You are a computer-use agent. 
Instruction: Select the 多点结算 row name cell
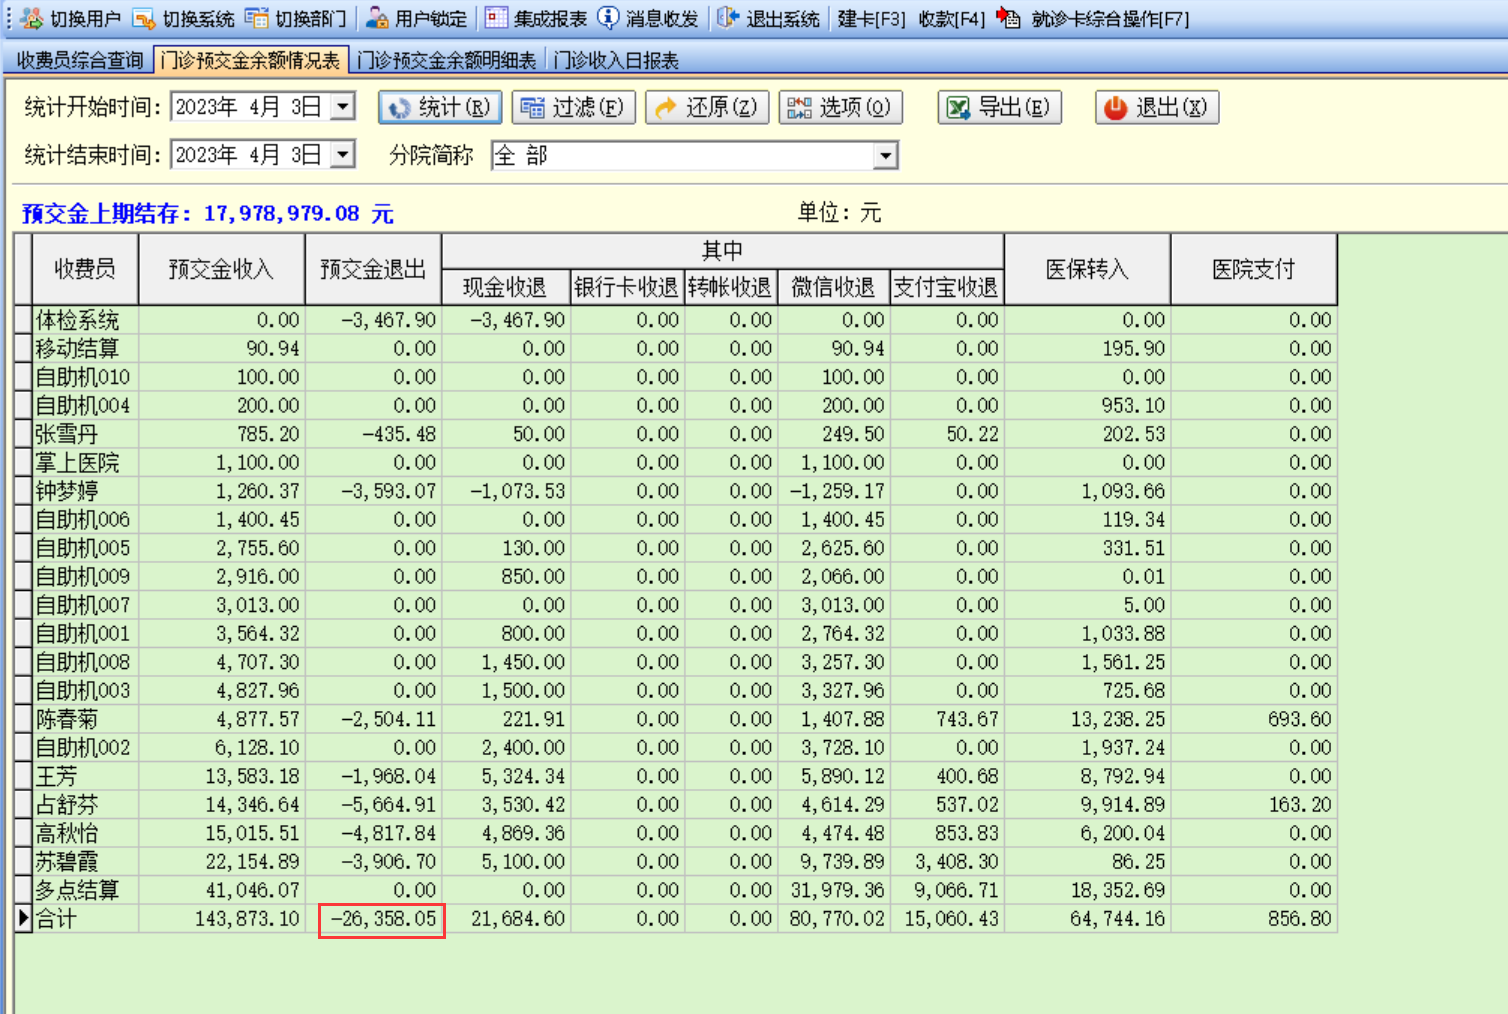tap(85, 890)
